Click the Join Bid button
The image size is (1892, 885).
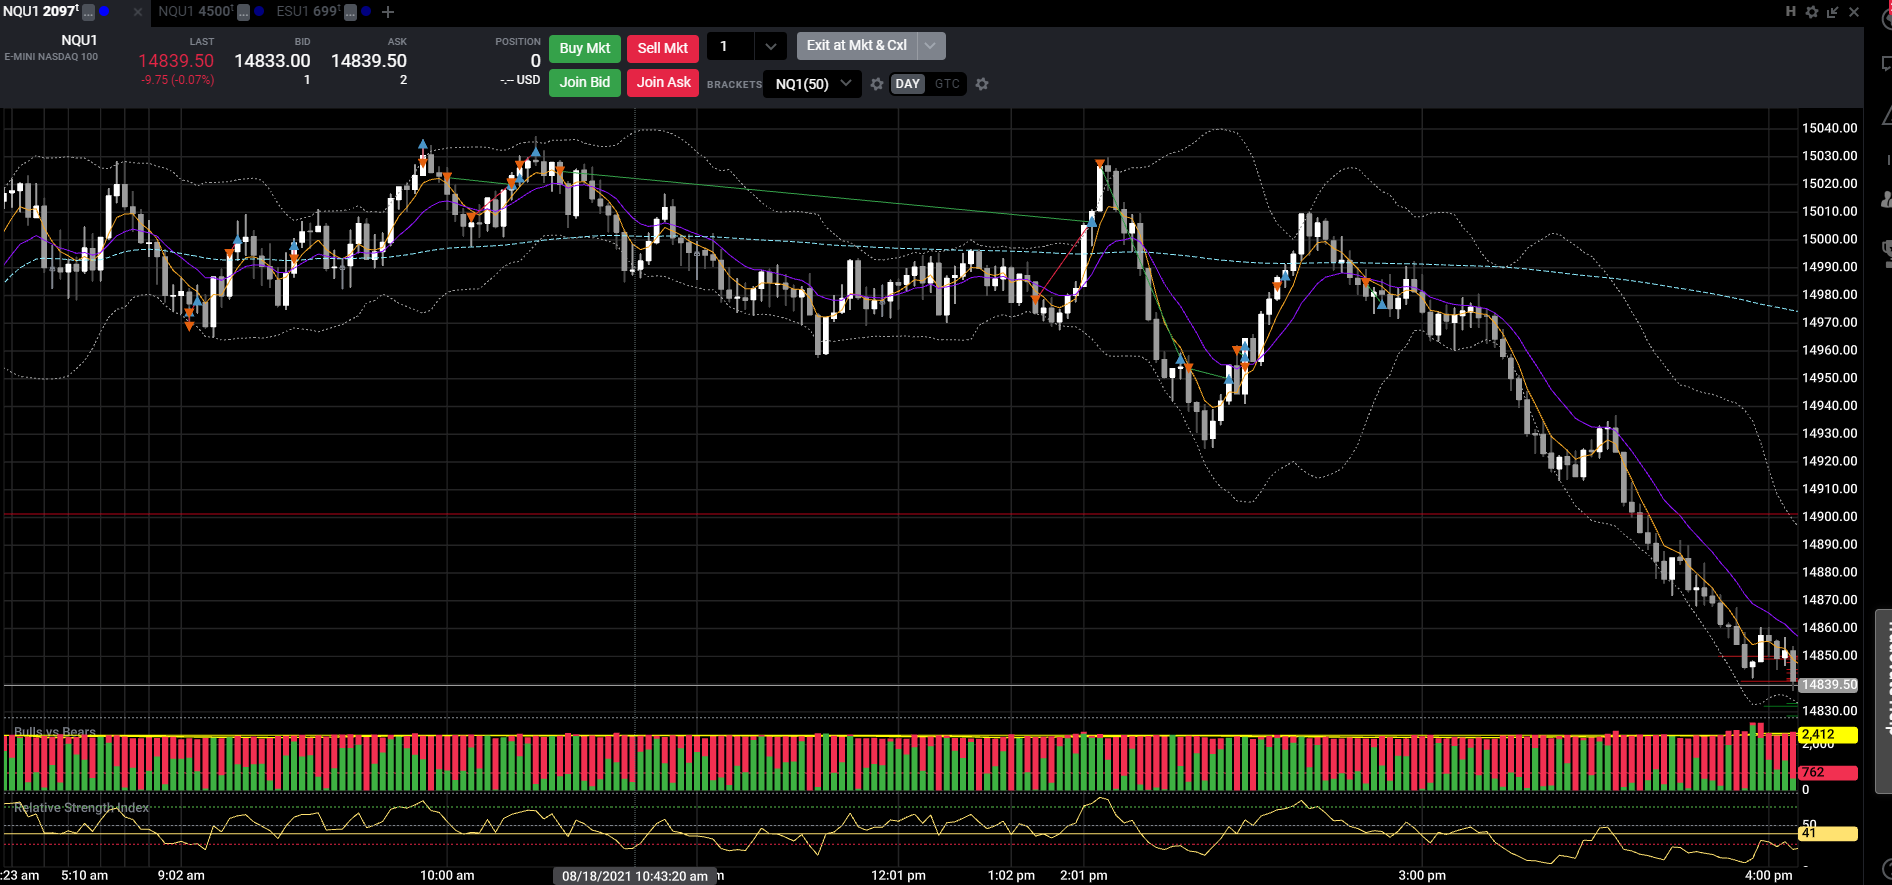click(585, 82)
